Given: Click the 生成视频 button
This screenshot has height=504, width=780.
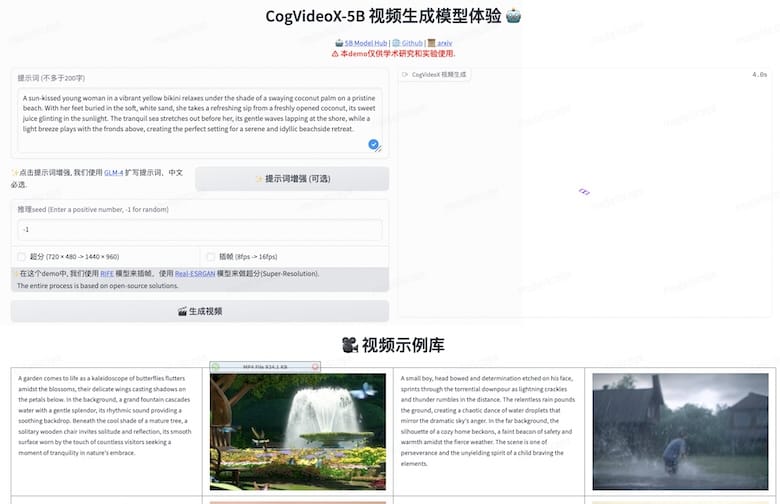Looking at the screenshot, I should coord(200,311).
